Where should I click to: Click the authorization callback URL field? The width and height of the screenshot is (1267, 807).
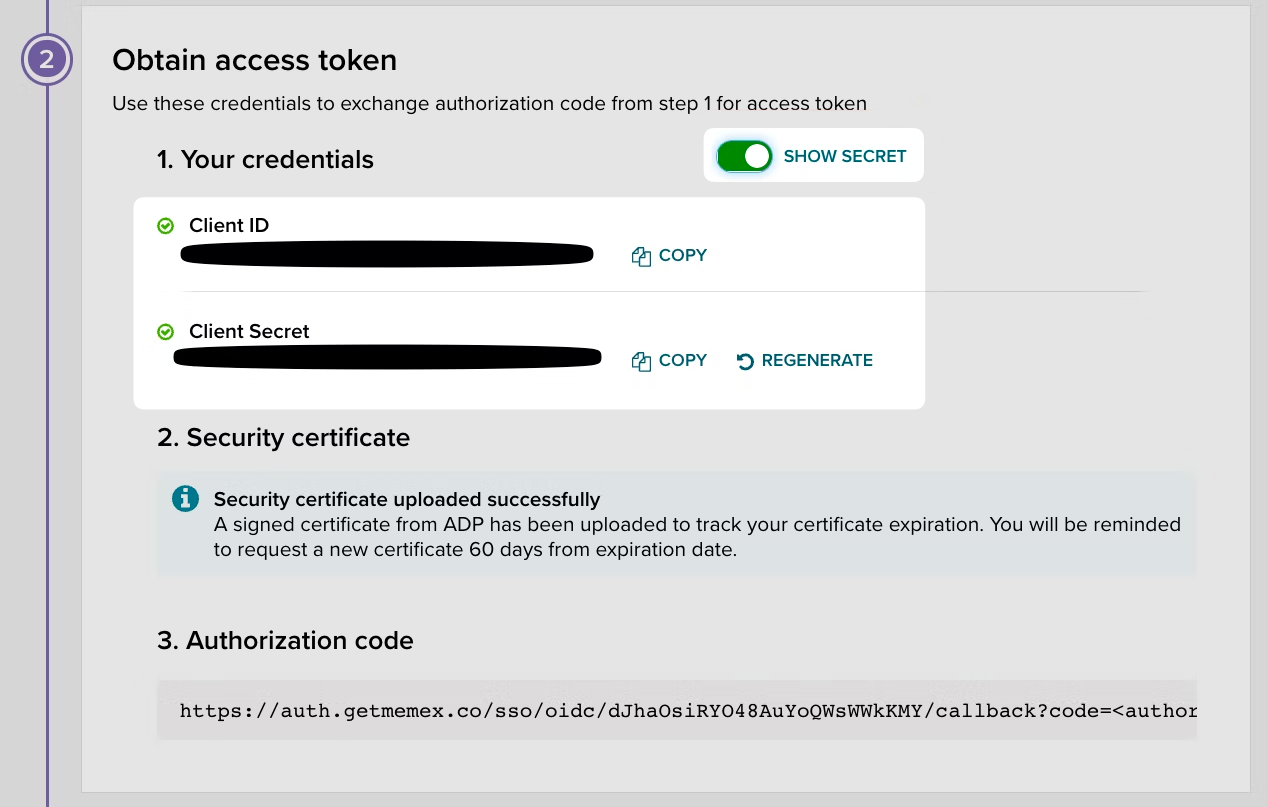point(677,711)
